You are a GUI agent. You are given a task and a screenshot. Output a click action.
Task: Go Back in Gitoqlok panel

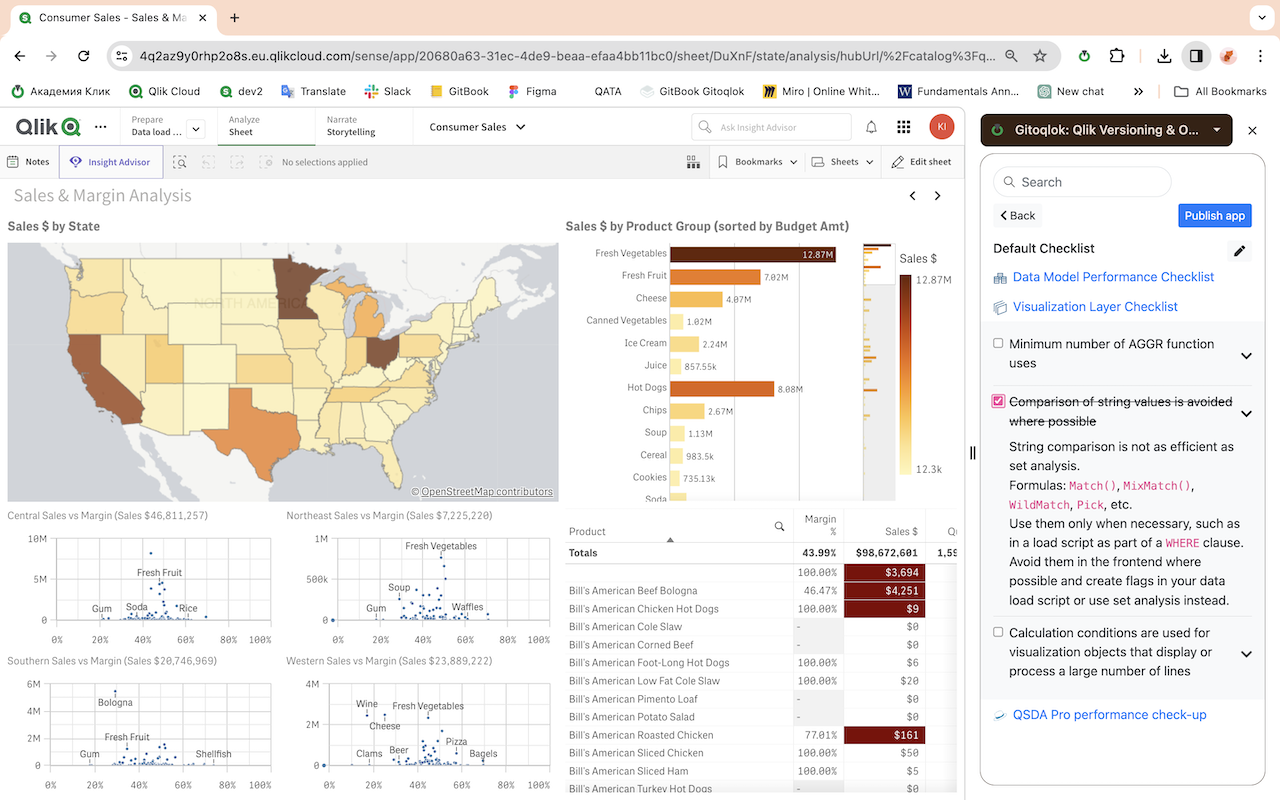coord(1017,215)
